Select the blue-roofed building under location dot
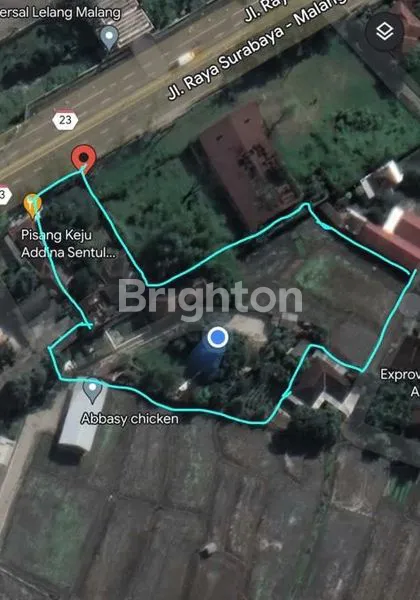Screen dimensions: 420x600 click(x=207, y=360)
